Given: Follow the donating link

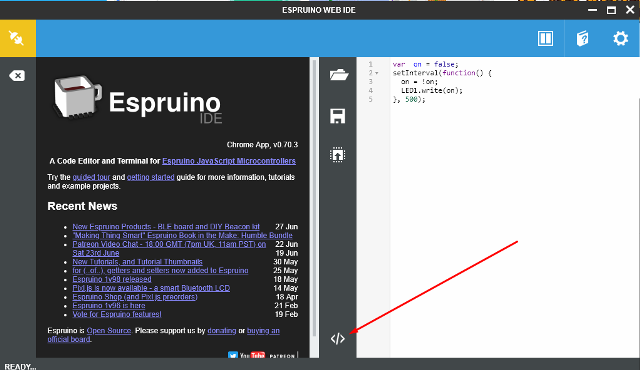Looking at the screenshot, I should [222, 330].
